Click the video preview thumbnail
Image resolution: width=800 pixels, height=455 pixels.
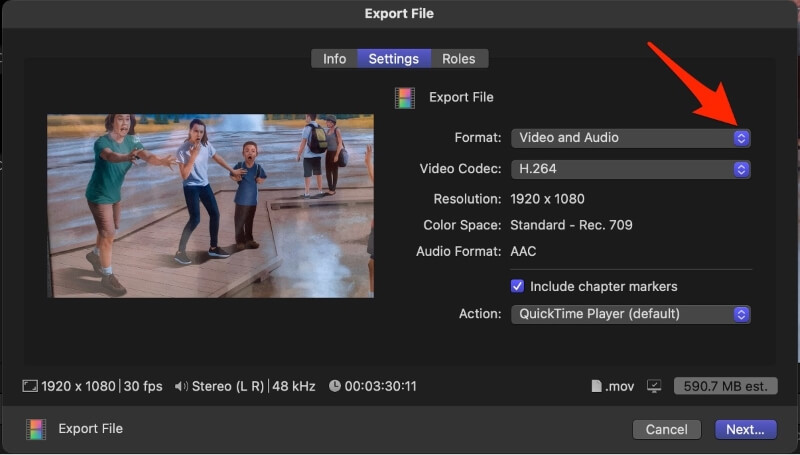pyautogui.click(x=210, y=206)
